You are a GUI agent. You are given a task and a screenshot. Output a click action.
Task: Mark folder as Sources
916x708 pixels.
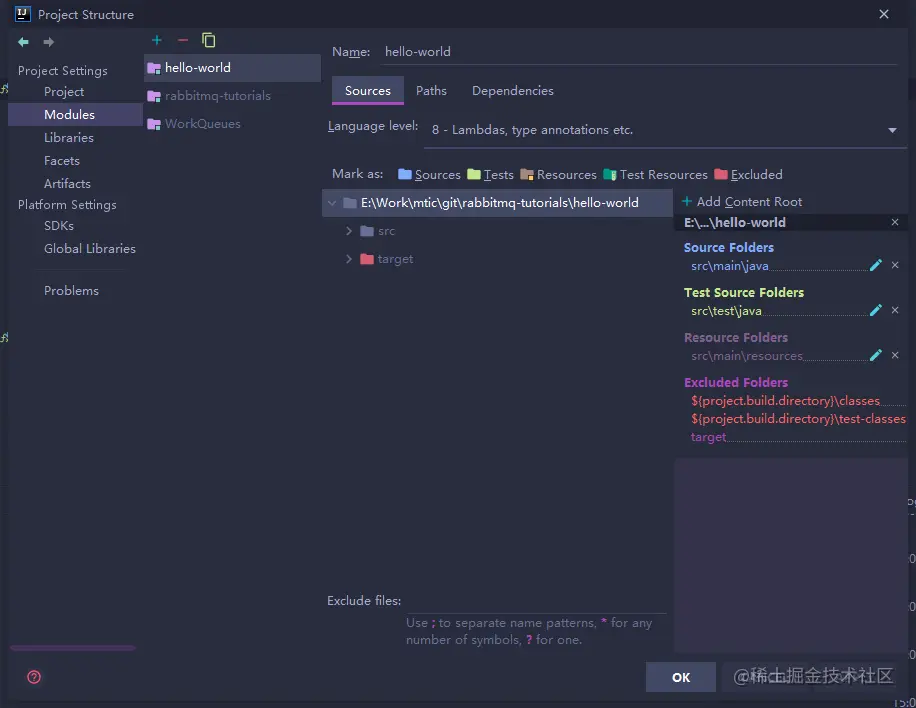pos(429,175)
